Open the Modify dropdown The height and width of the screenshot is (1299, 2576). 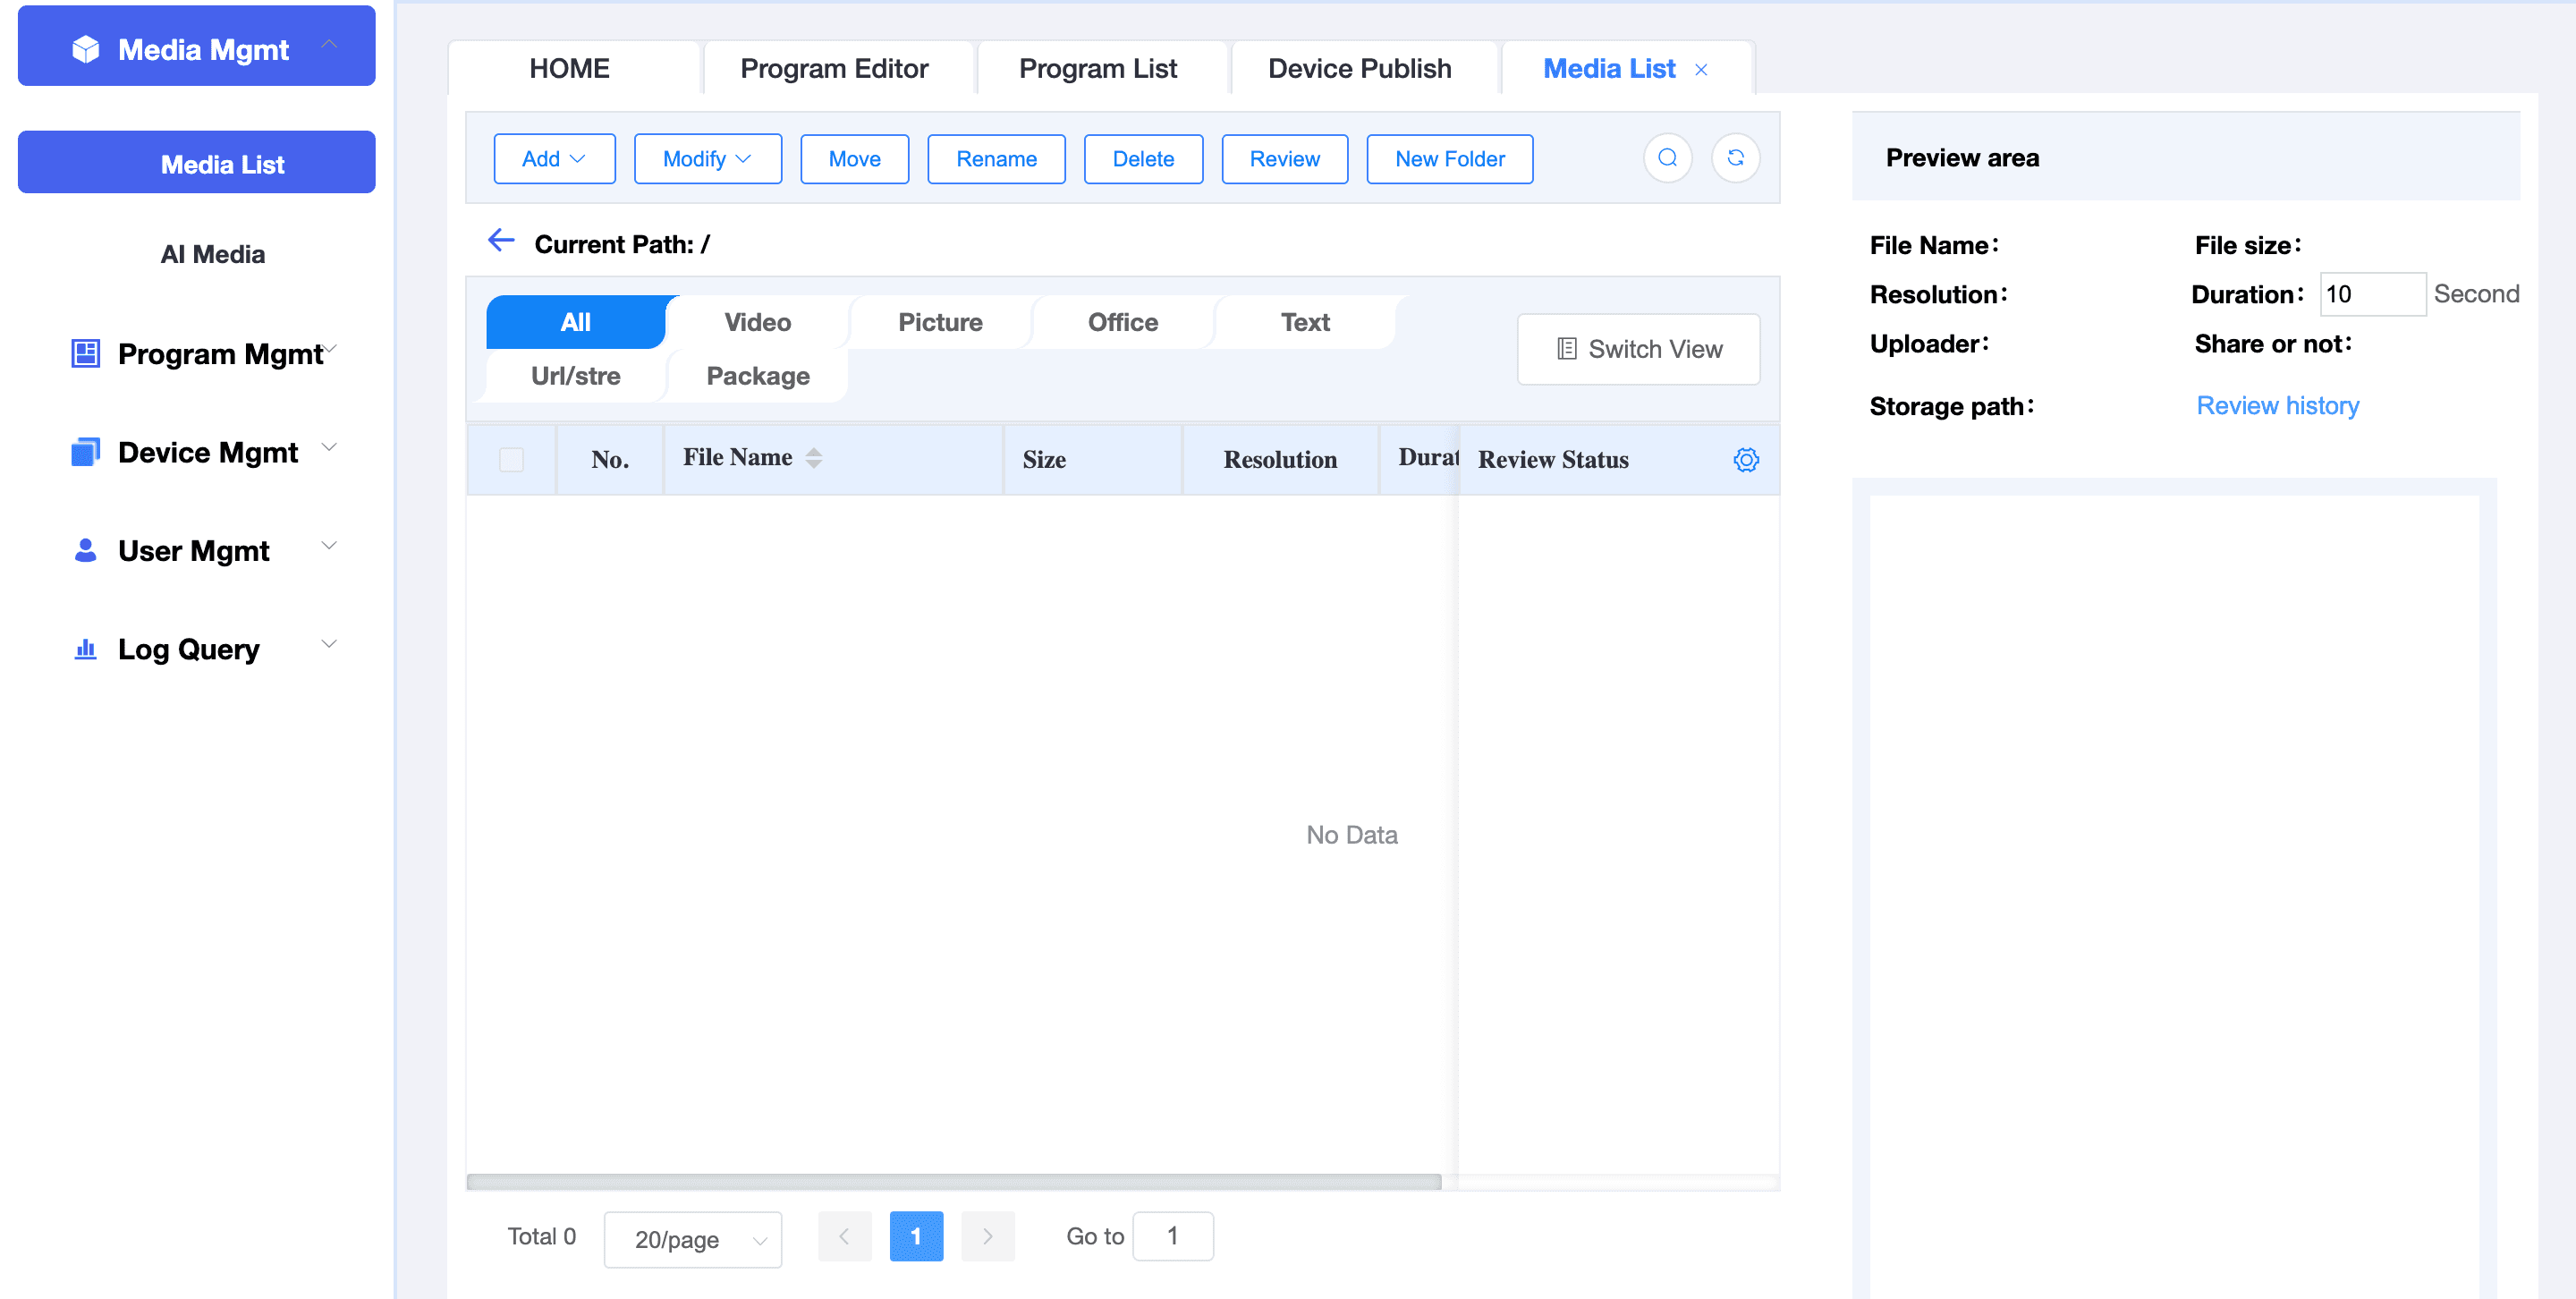click(x=708, y=159)
